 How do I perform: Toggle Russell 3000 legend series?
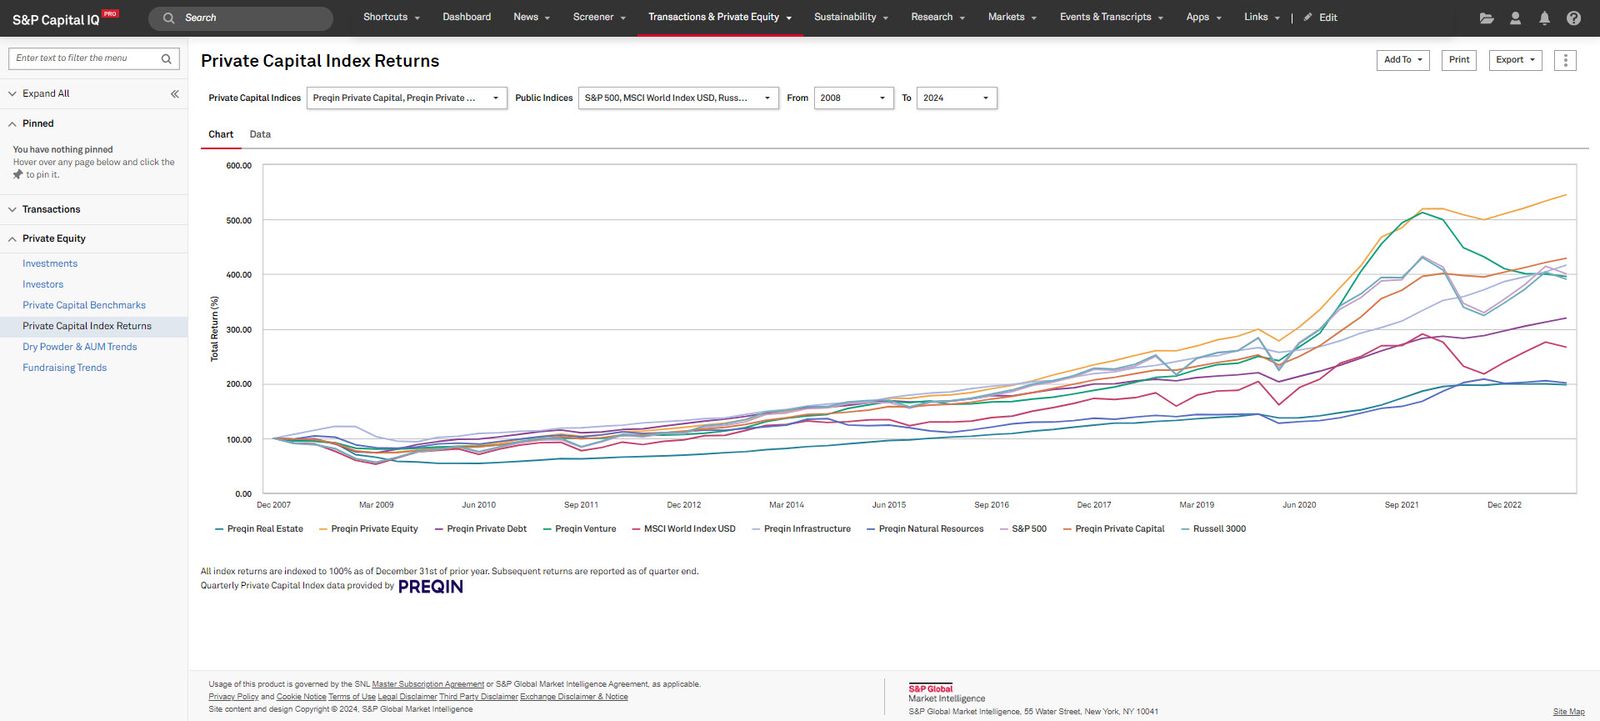(1213, 529)
